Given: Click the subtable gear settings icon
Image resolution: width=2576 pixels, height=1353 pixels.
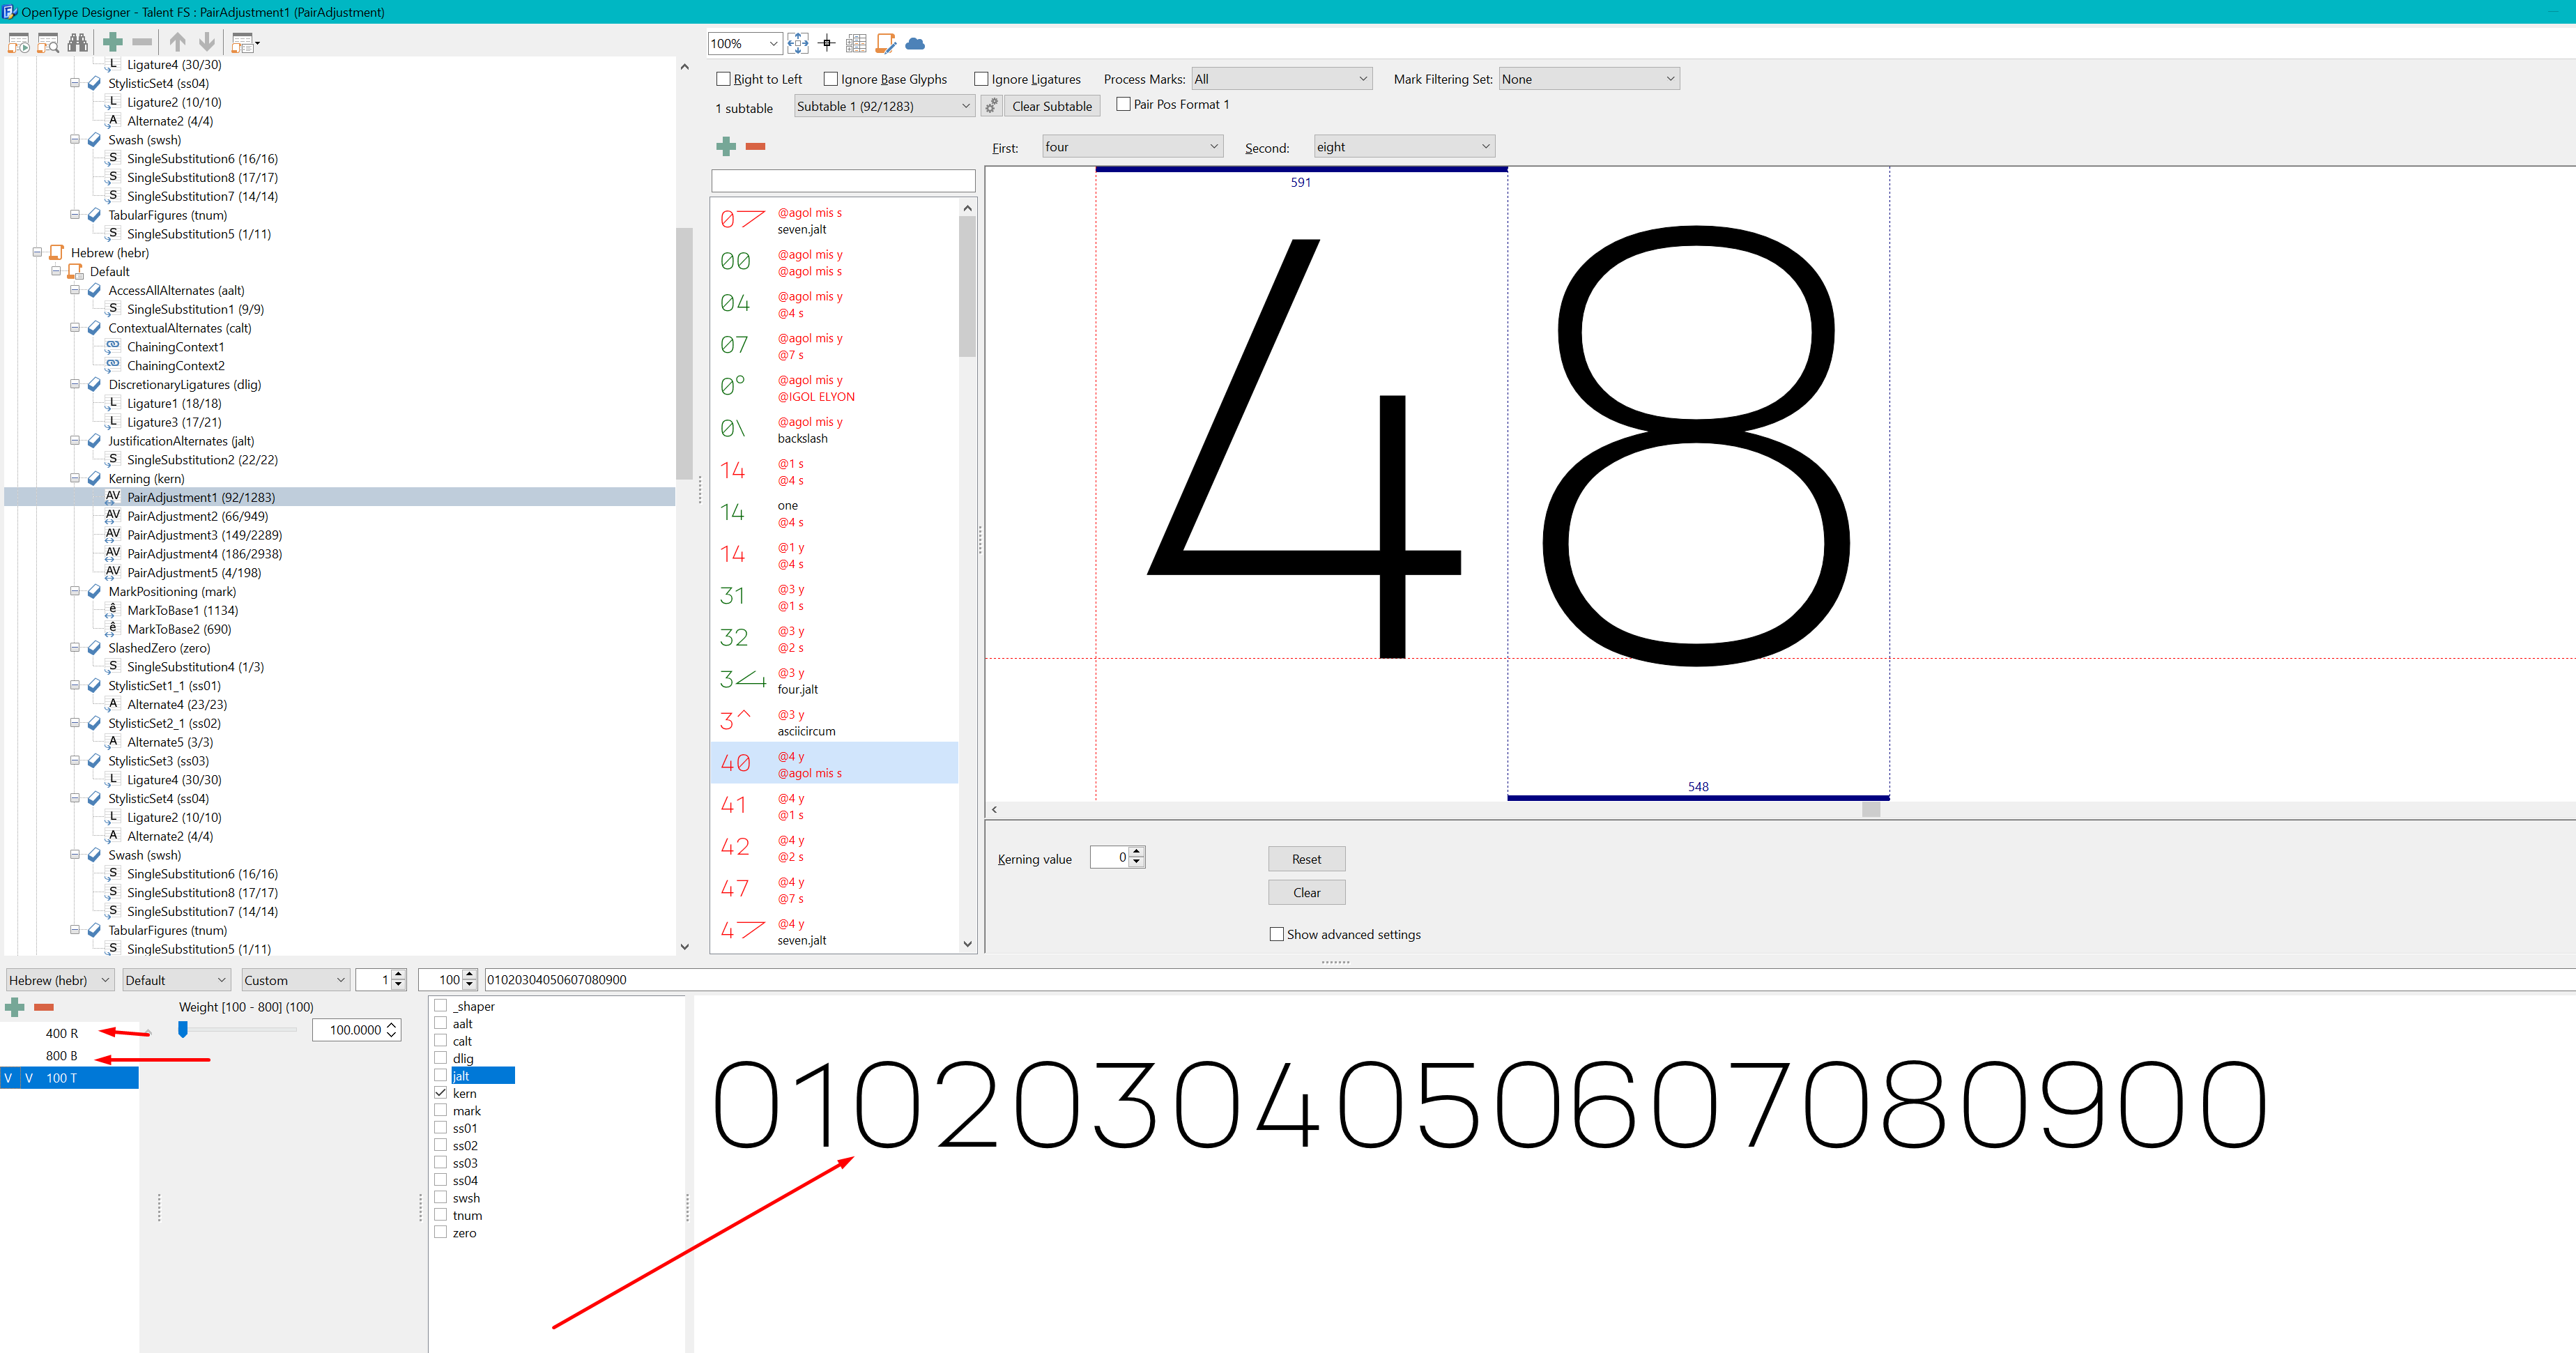Looking at the screenshot, I should 991,106.
